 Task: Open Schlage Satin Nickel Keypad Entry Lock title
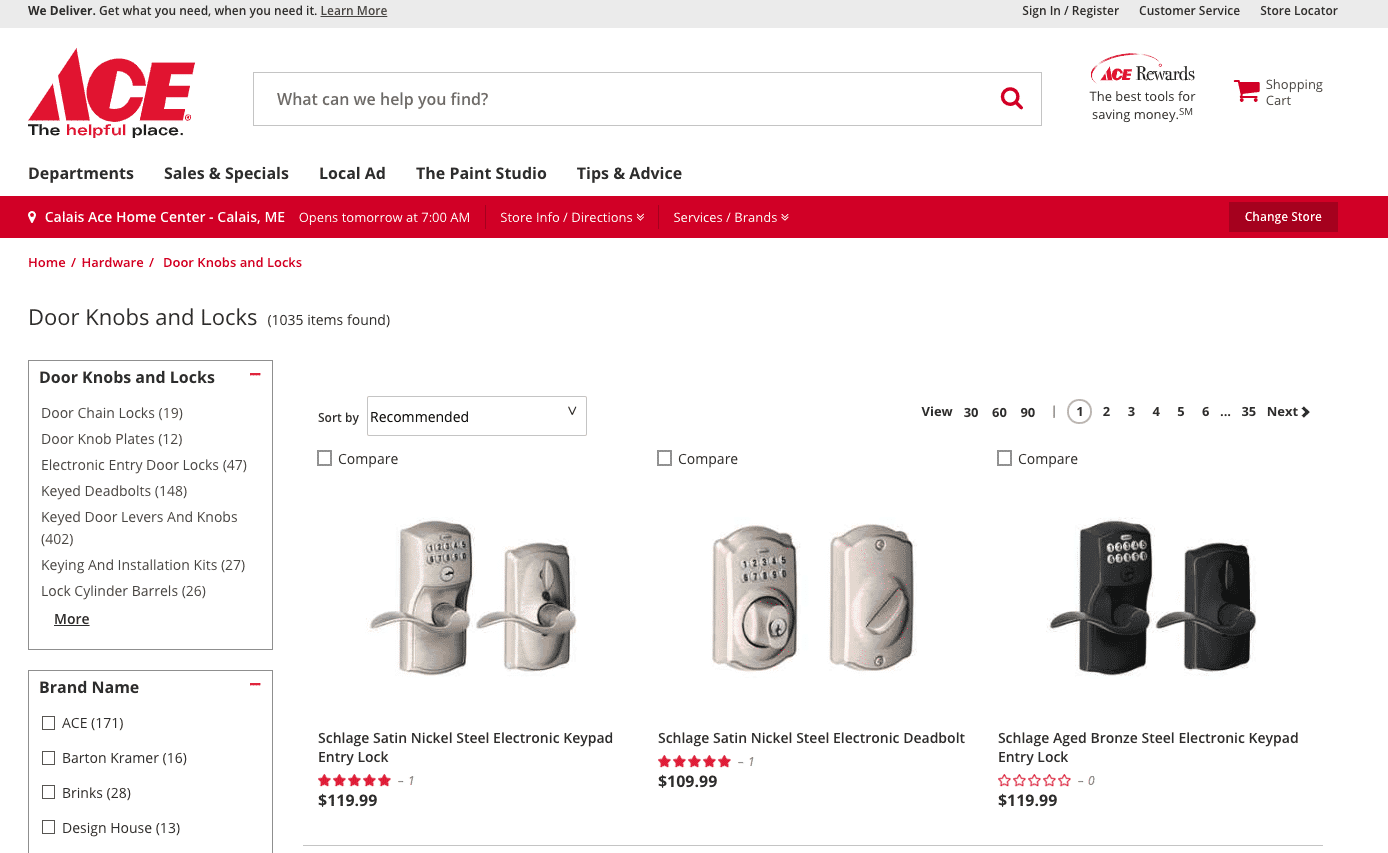[x=465, y=747]
